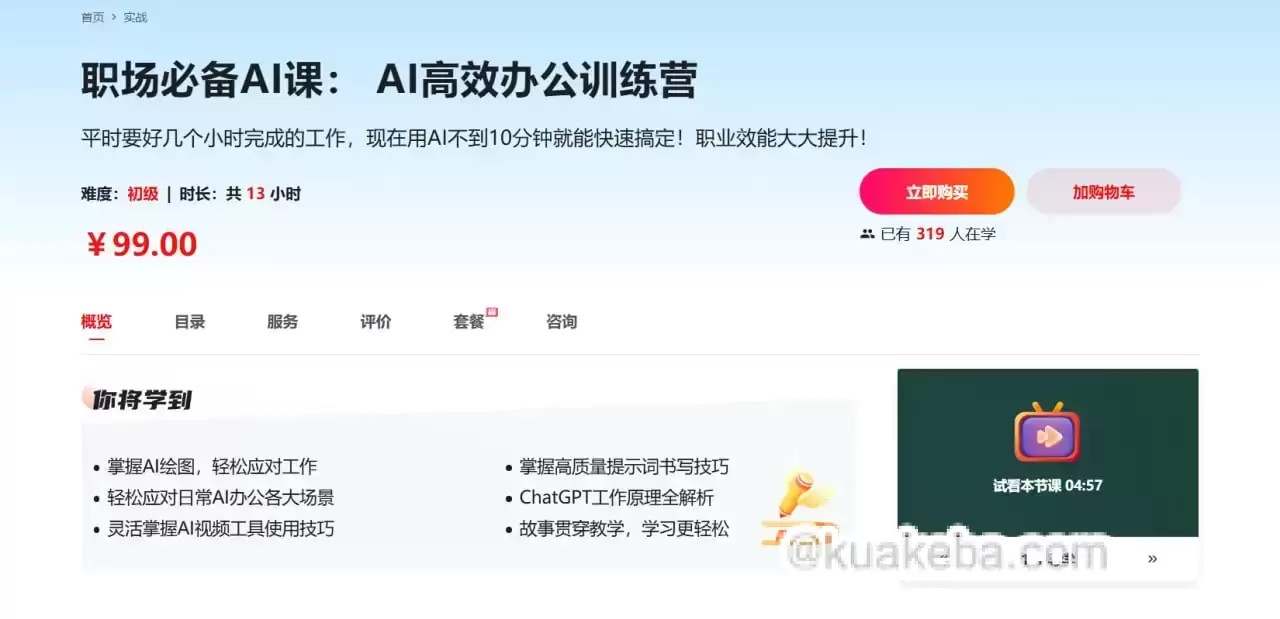Viewport: 1280px width, 619px height.
Task: Open the 目录 tab
Action: (190, 322)
